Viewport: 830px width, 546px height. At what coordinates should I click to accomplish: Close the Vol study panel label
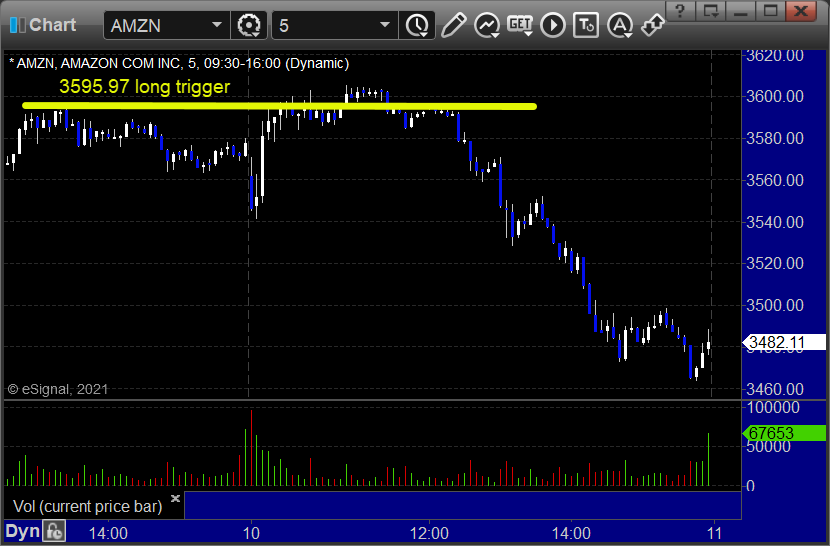[x=176, y=498]
